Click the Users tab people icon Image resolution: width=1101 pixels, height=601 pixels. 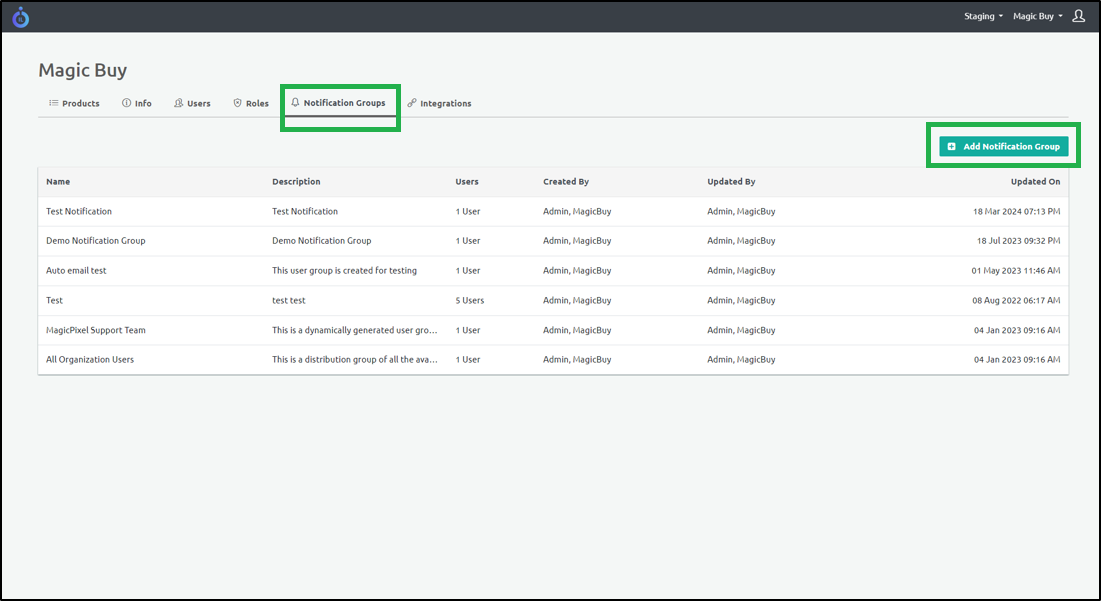click(x=178, y=103)
